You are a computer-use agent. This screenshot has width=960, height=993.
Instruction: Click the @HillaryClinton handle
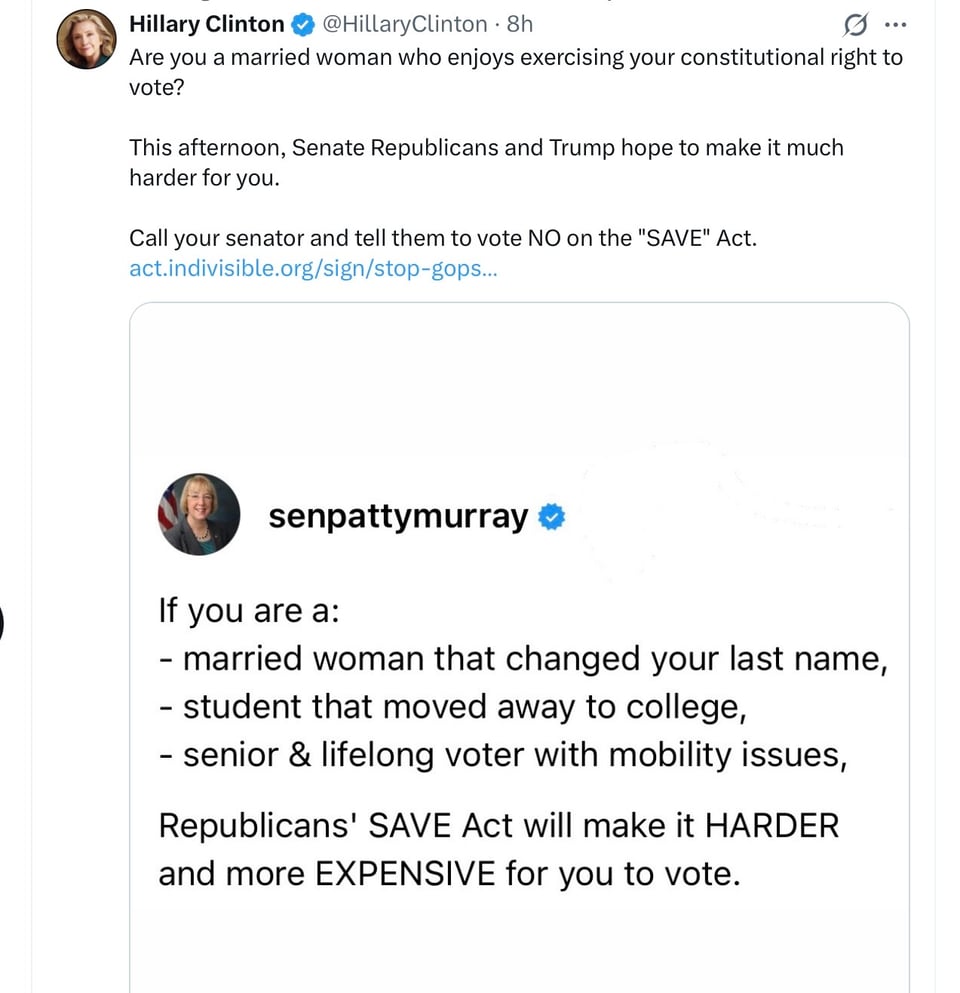pos(405,24)
